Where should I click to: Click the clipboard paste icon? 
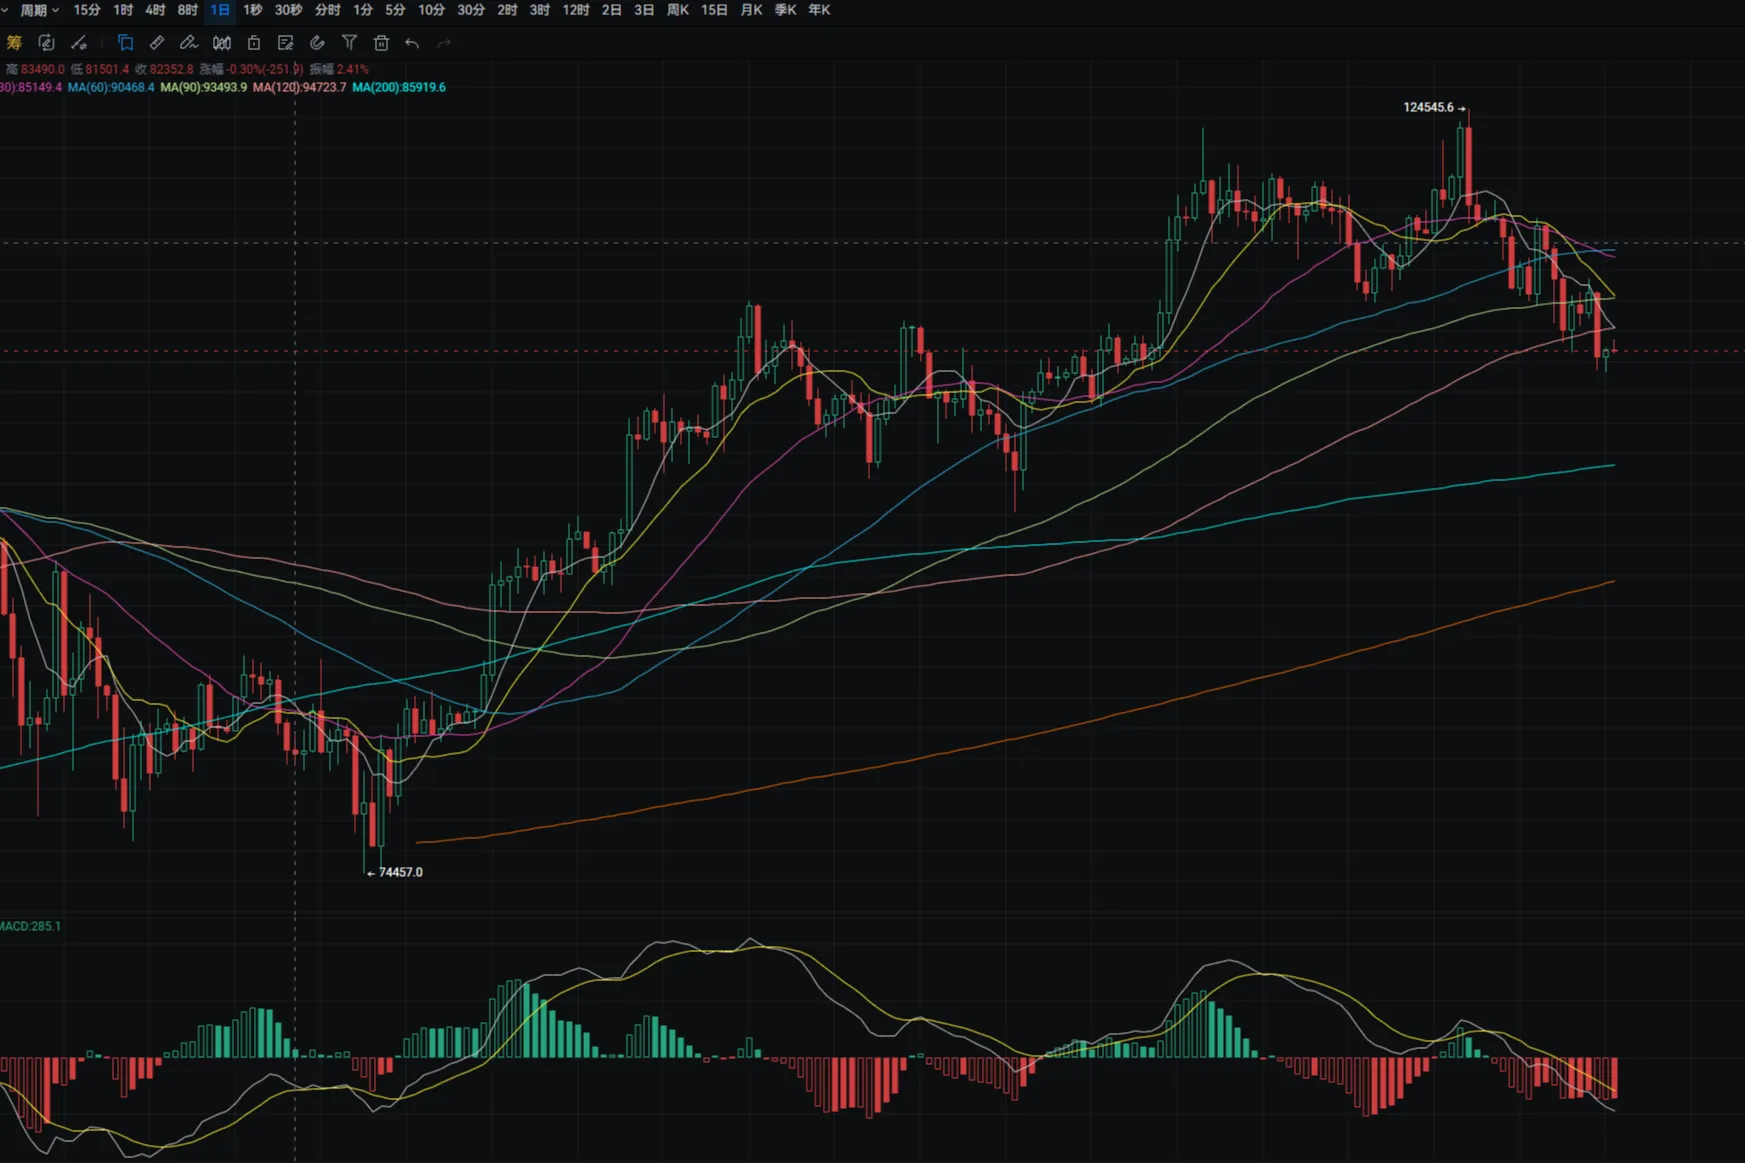click(254, 43)
